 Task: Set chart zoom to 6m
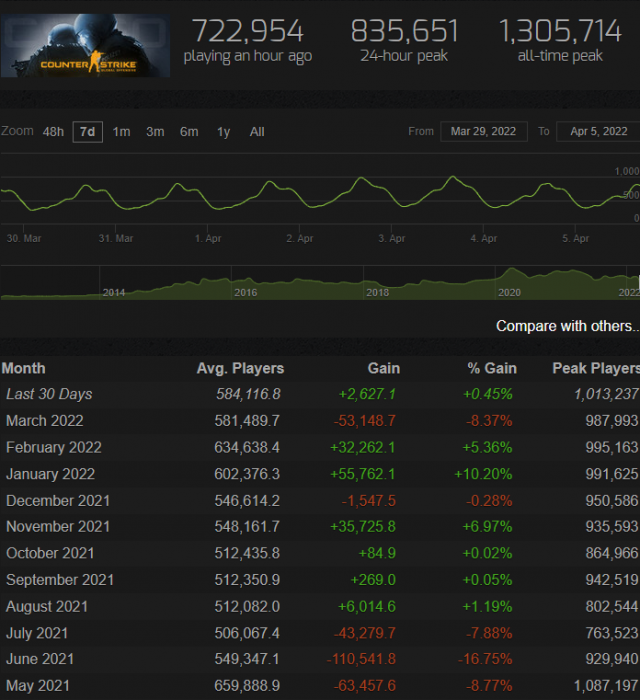click(189, 132)
